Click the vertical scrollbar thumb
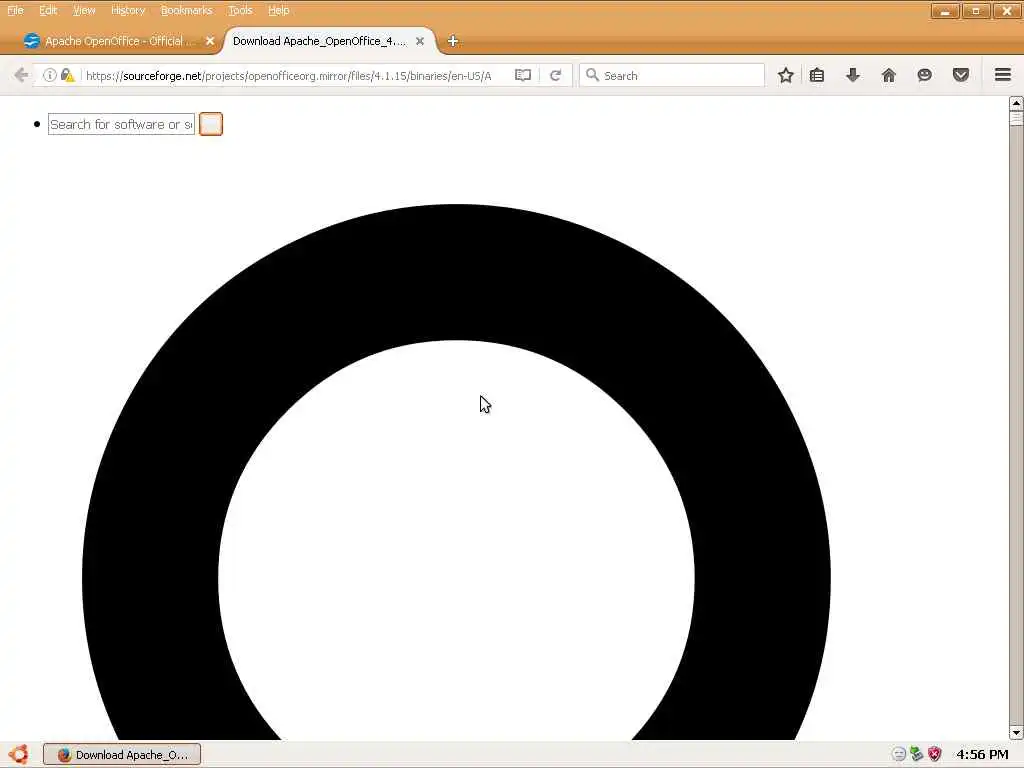 click(1016, 118)
